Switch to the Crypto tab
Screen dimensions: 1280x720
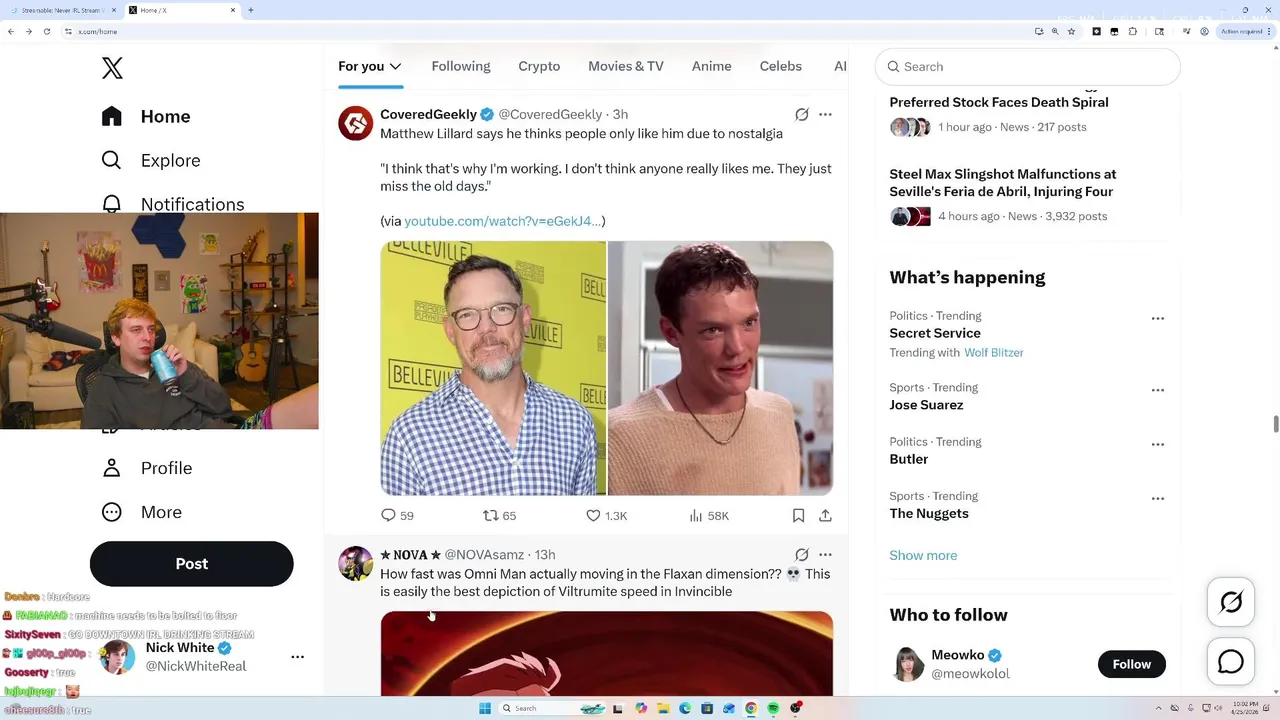pyautogui.click(x=539, y=66)
